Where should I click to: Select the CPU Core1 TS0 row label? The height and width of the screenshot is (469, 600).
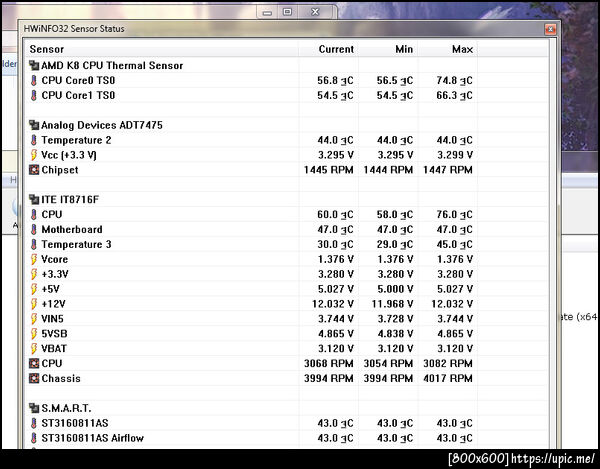click(x=78, y=95)
